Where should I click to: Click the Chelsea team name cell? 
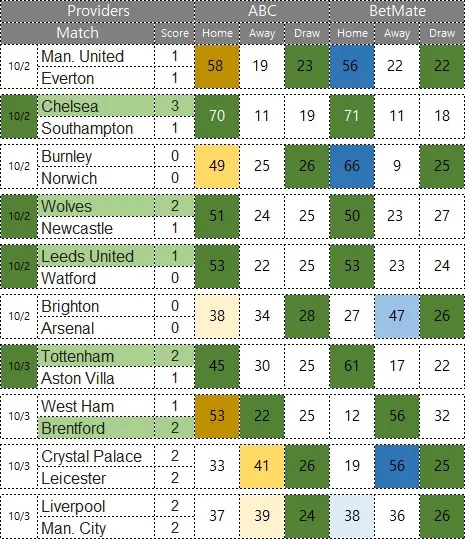pyautogui.click(x=96, y=106)
